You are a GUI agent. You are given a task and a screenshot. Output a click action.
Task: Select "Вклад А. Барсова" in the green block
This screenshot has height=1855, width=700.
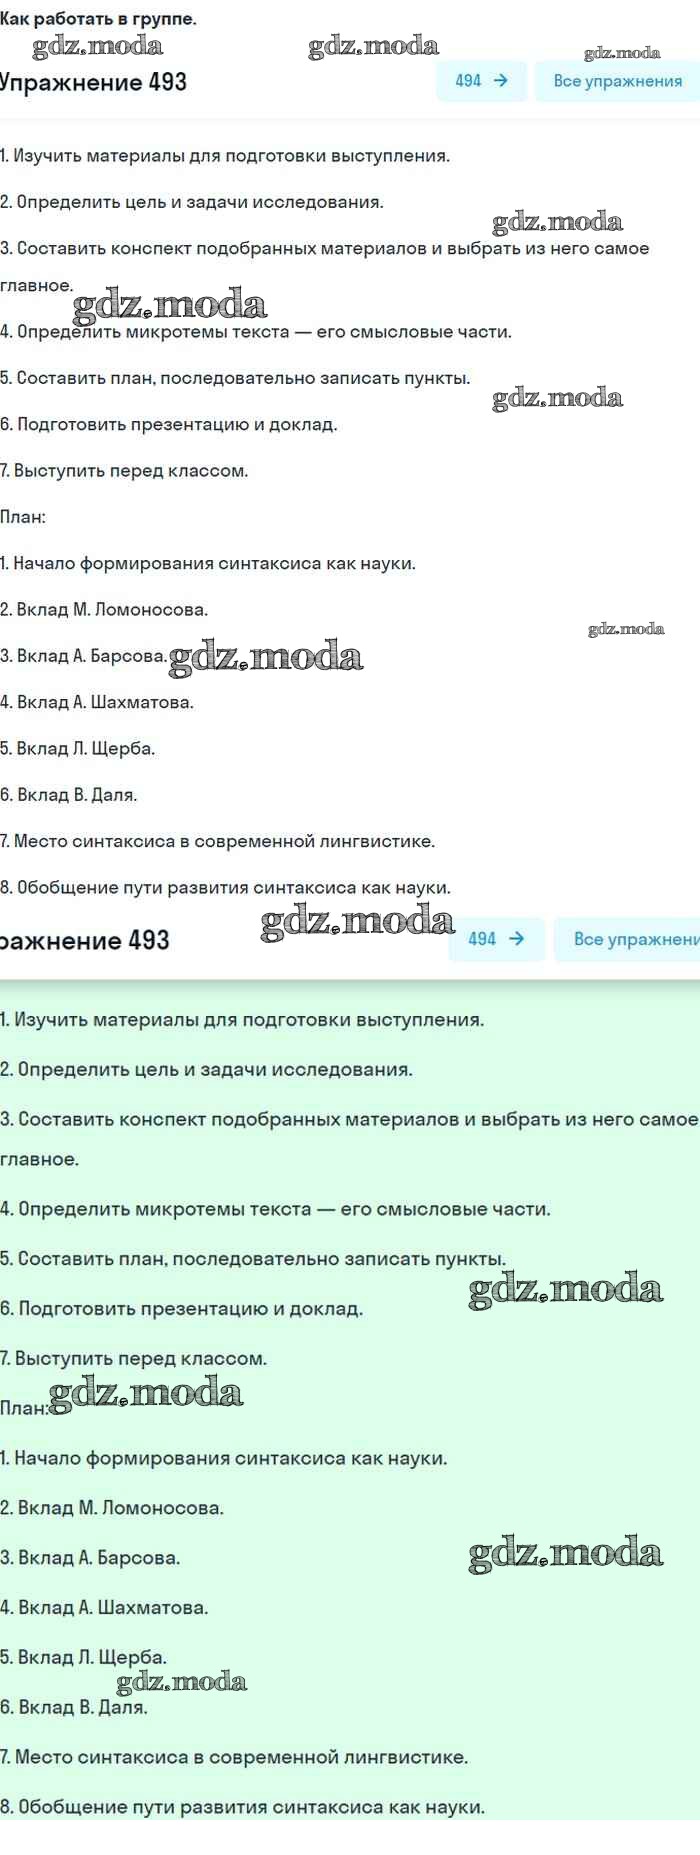[x=90, y=1557]
